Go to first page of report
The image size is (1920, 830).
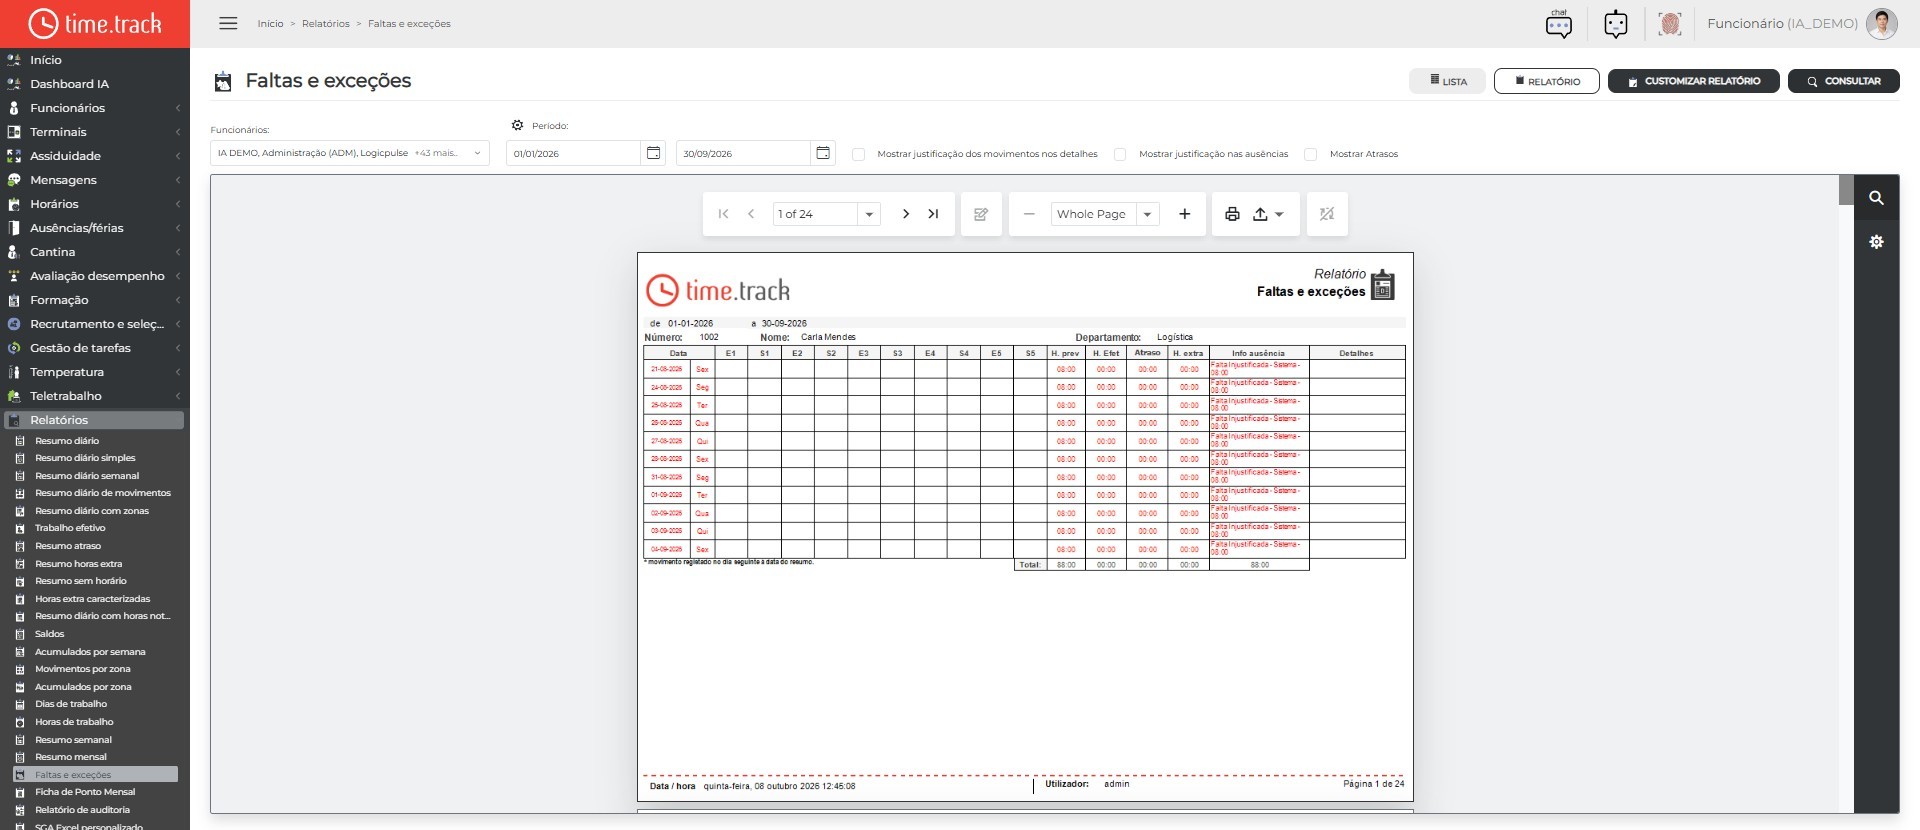pos(723,214)
